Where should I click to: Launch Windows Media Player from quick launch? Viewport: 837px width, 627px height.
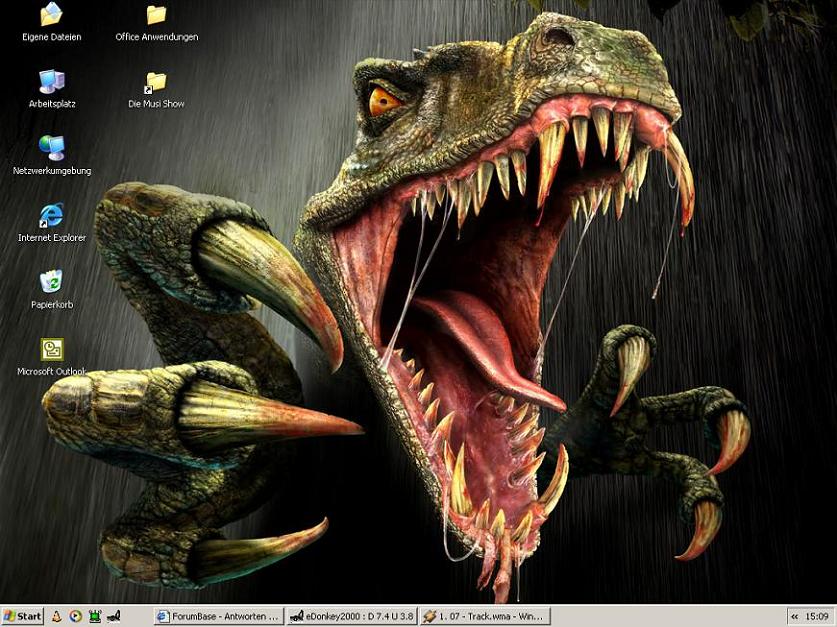click(76, 616)
